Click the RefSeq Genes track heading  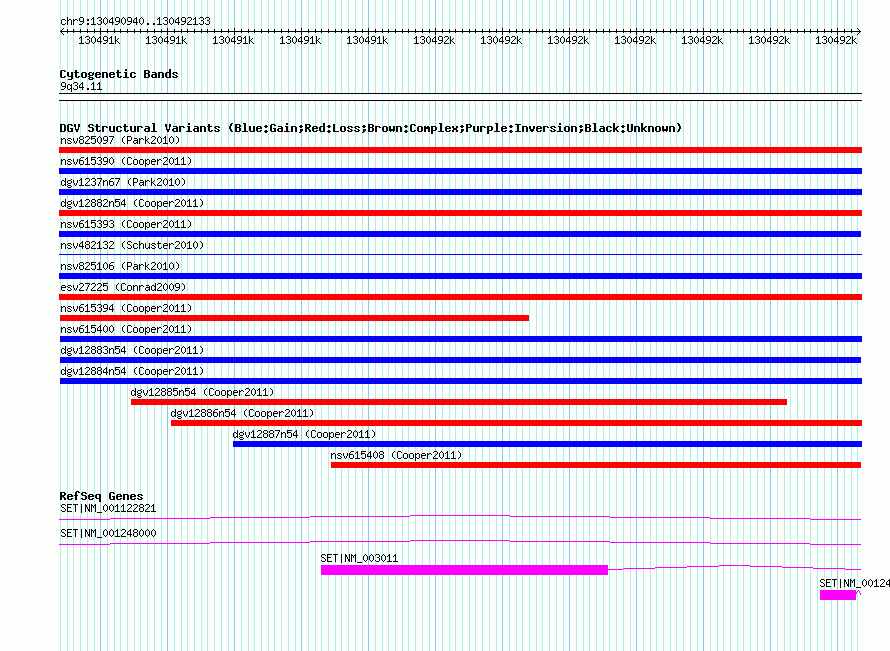(101, 496)
